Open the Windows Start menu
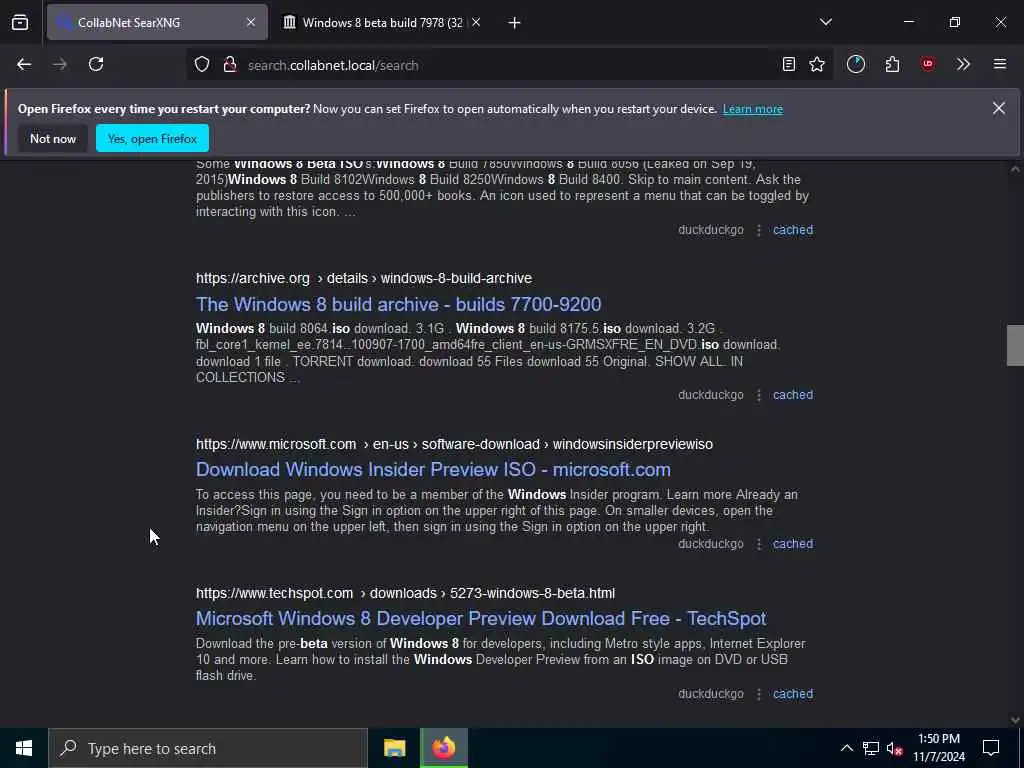This screenshot has width=1024, height=768. tap(24, 748)
